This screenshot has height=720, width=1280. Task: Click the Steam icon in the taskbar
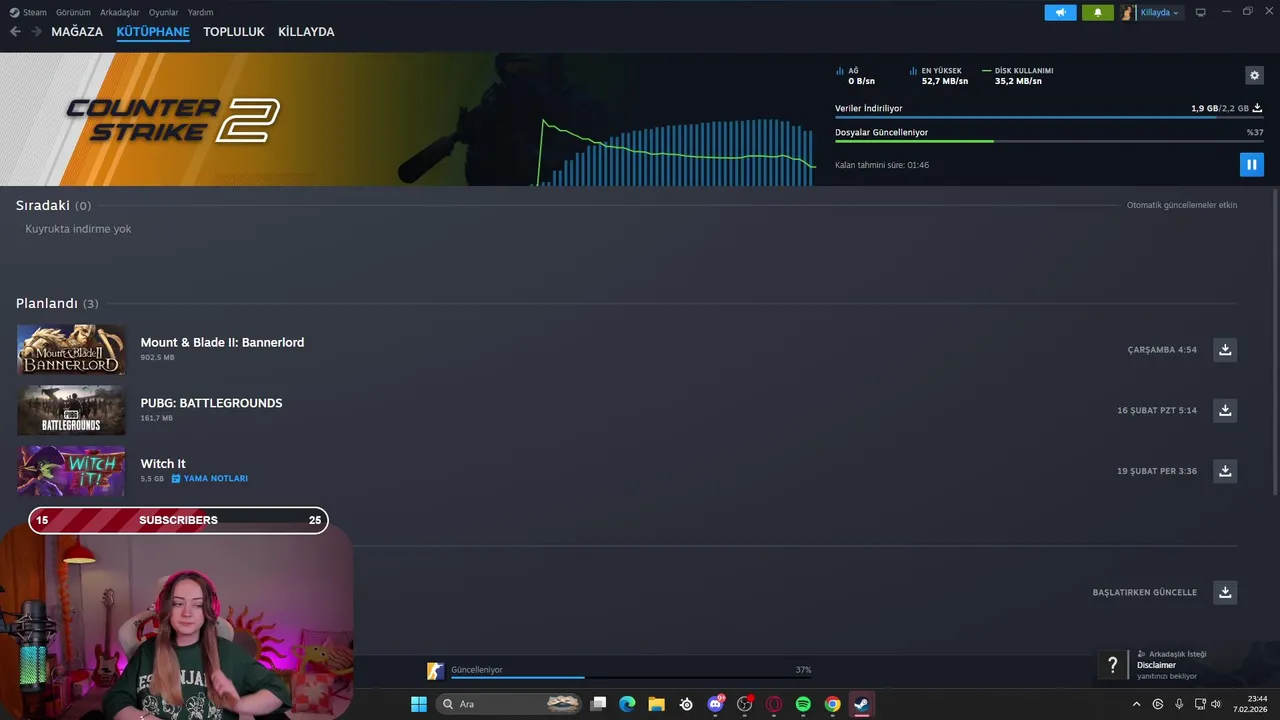pyautogui.click(x=861, y=704)
